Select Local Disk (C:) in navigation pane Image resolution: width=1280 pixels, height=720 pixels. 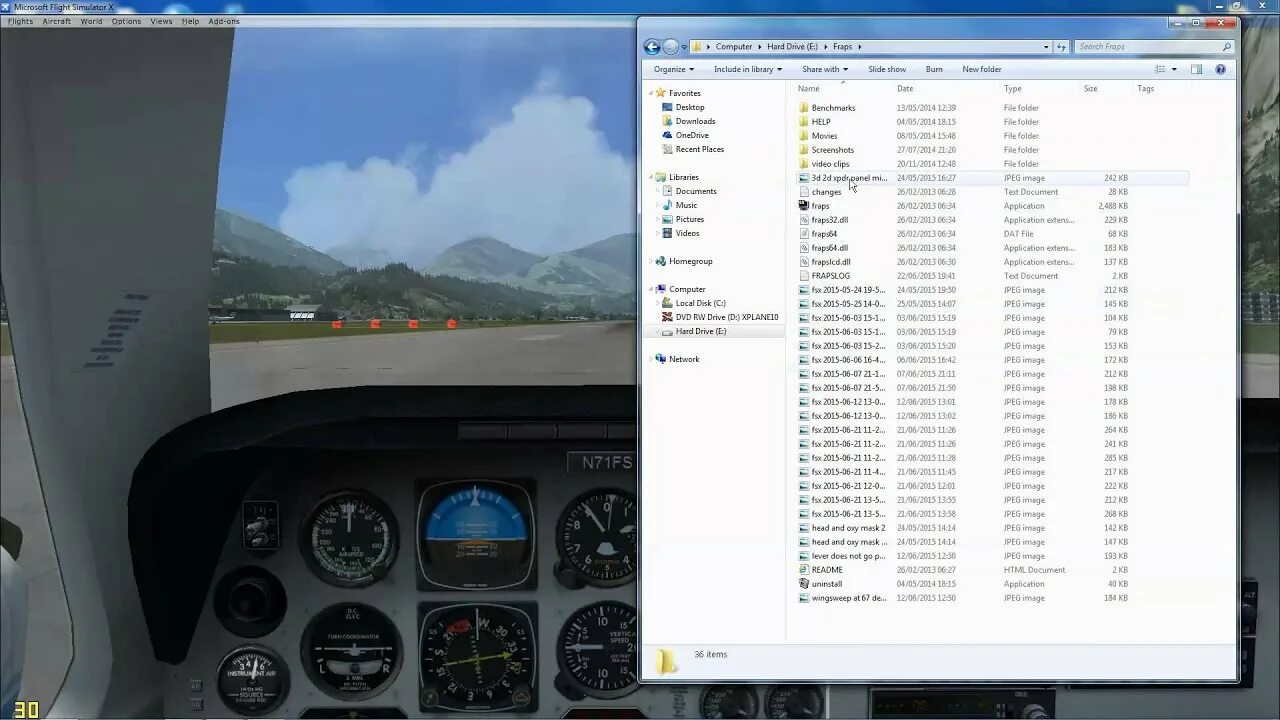[700, 303]
